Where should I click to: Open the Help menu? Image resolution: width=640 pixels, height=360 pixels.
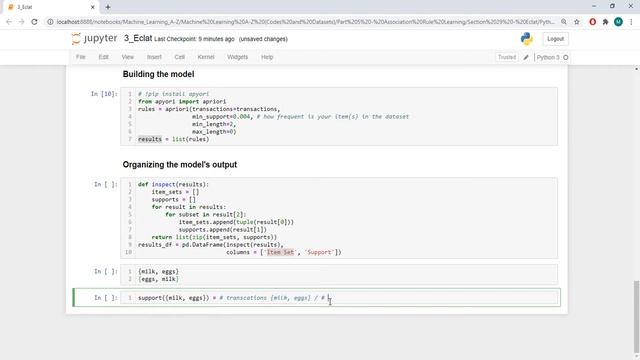click(267, 57)
